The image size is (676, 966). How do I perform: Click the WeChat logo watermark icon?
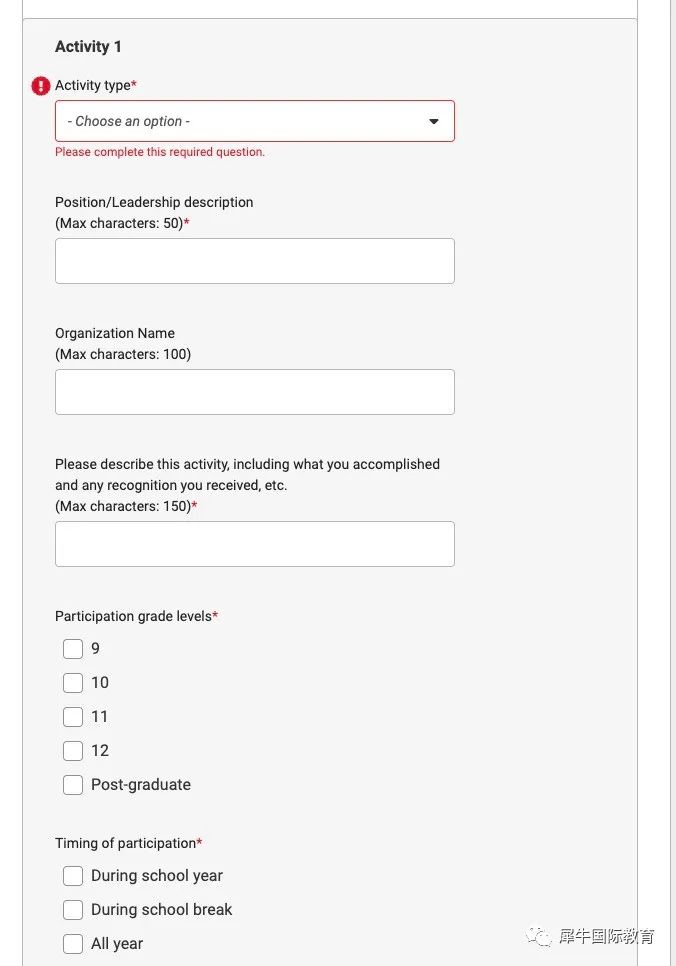[539, 936]
